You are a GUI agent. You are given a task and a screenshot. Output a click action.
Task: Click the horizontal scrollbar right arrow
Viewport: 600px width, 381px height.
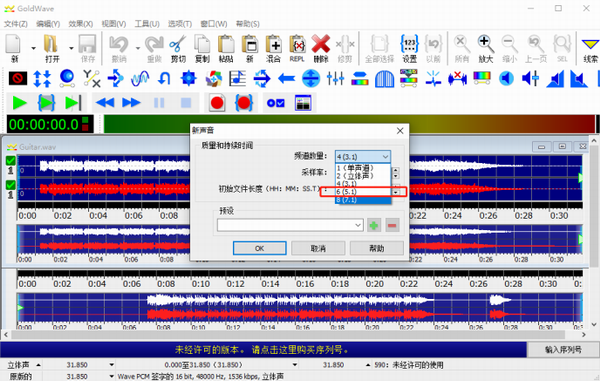click(584, 335)
